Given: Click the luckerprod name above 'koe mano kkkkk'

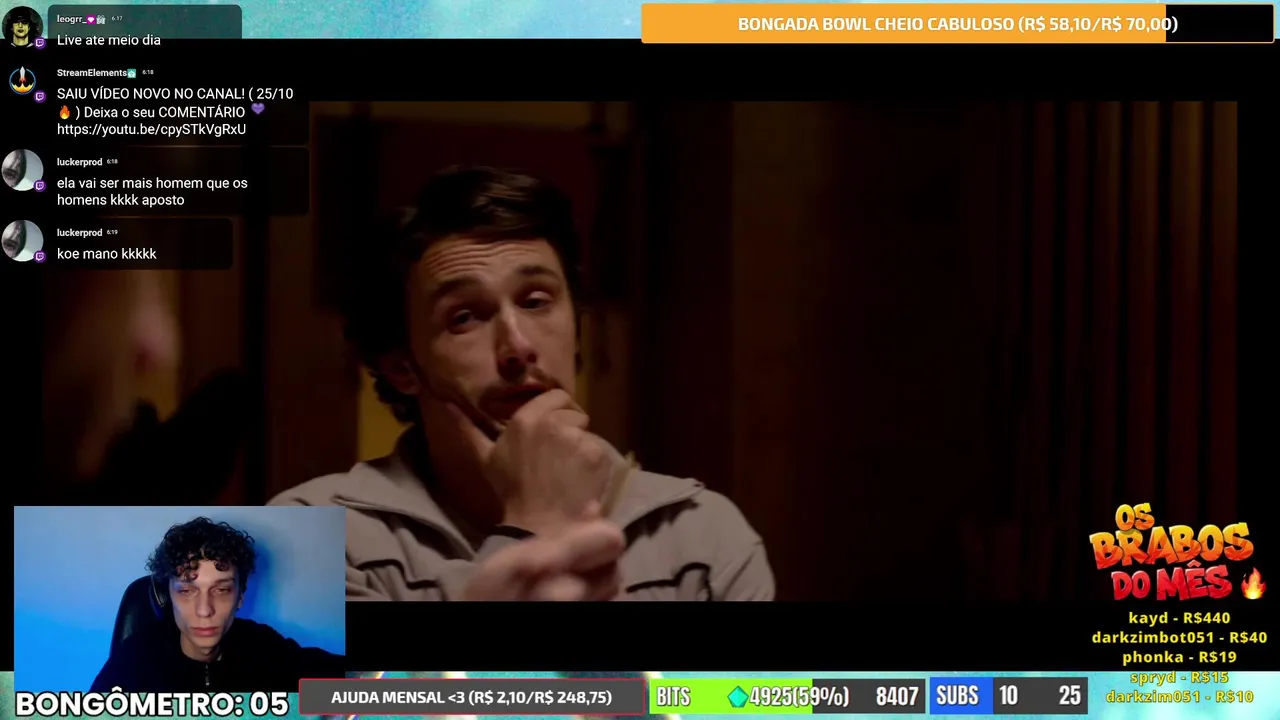Looking at the screenshot, I should (79, 233).
